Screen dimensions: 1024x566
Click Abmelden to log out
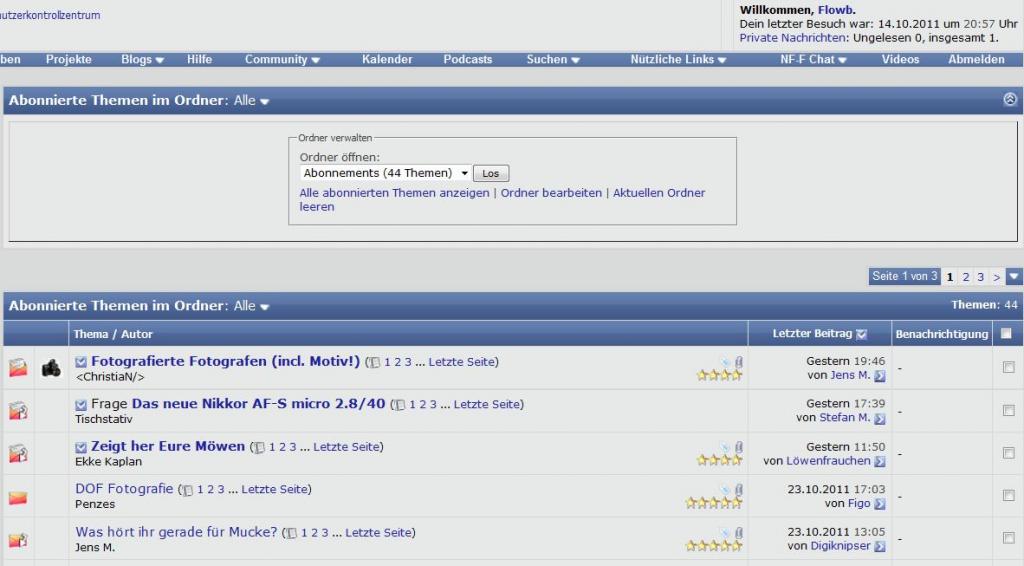pos(976,59)
